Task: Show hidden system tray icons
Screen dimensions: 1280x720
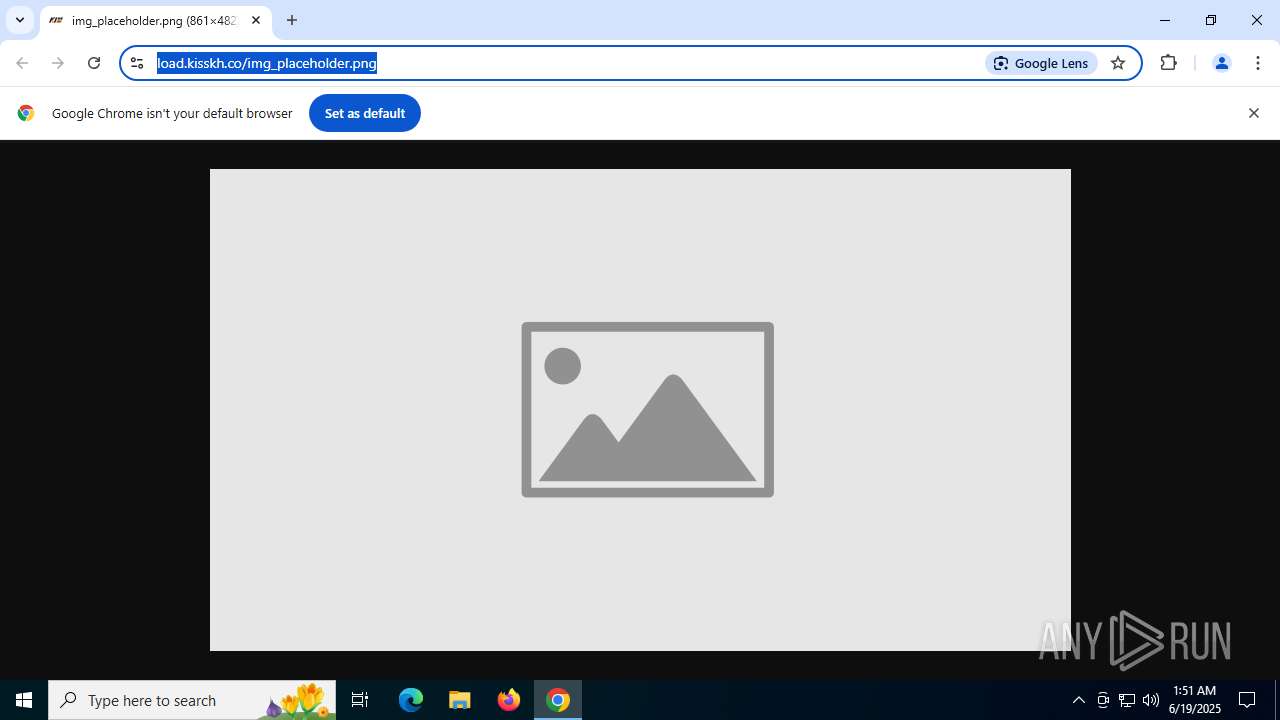Action: 1078,700
